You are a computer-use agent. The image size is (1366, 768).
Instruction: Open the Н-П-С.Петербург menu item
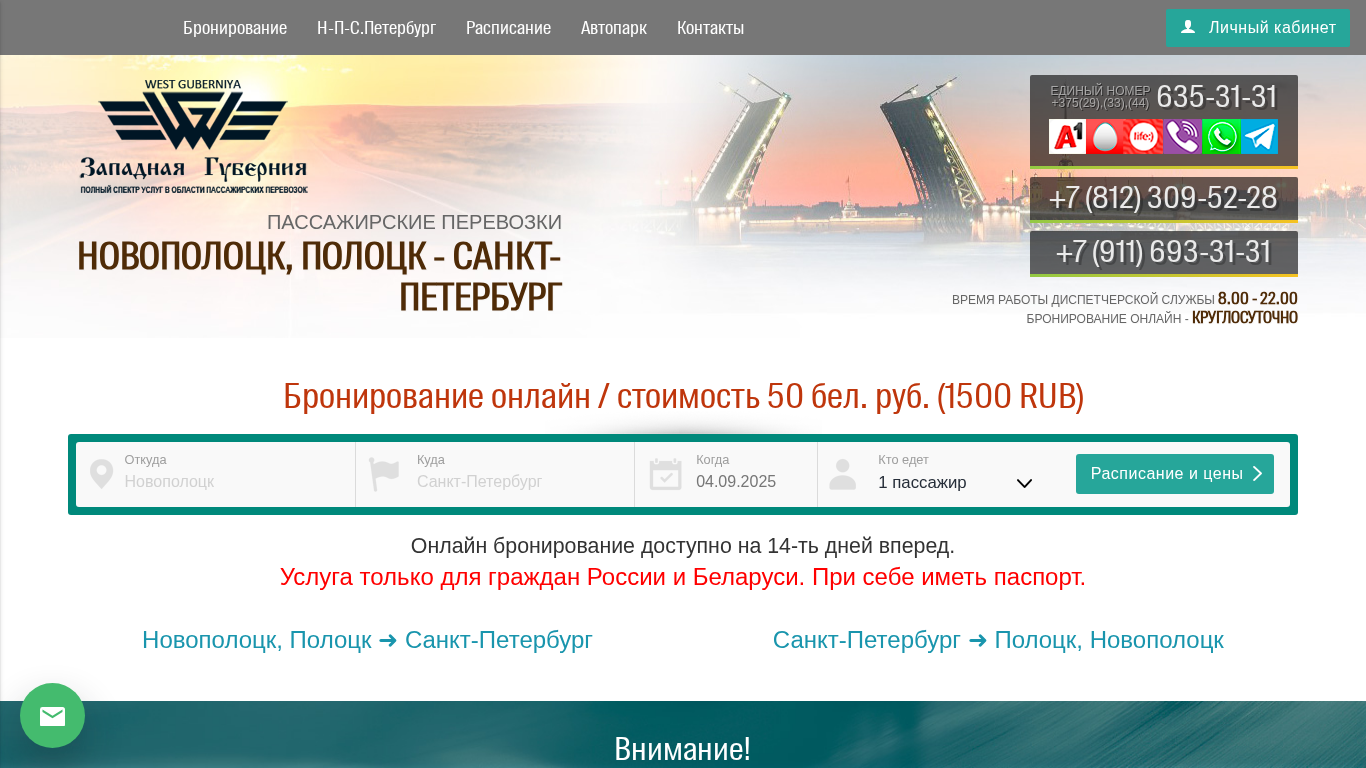(x=376, y=28)
